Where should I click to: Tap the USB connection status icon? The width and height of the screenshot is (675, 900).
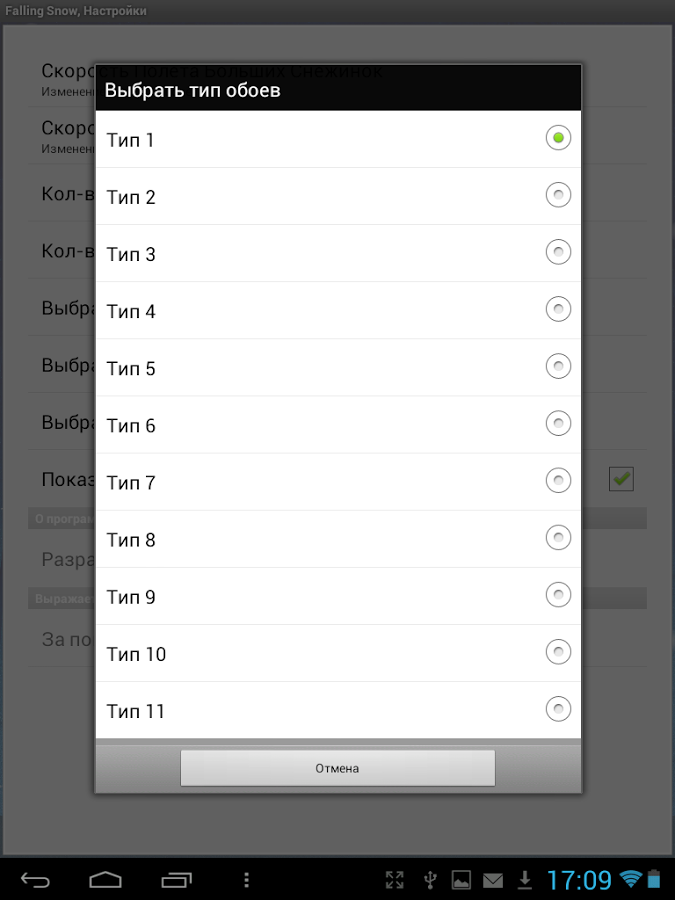coord(430,880)
